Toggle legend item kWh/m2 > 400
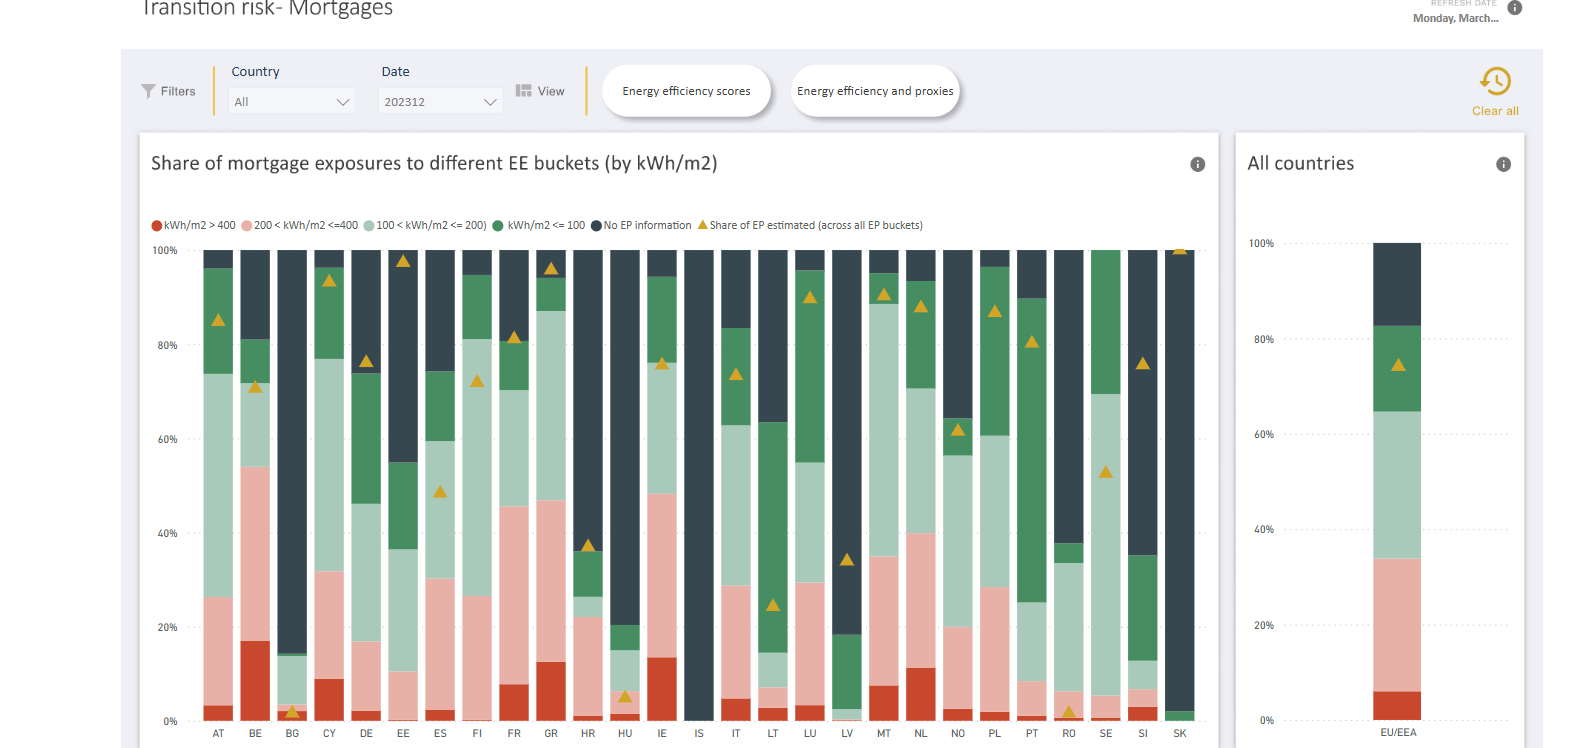This screenshot has width=1574, height=748. (194, 225)
